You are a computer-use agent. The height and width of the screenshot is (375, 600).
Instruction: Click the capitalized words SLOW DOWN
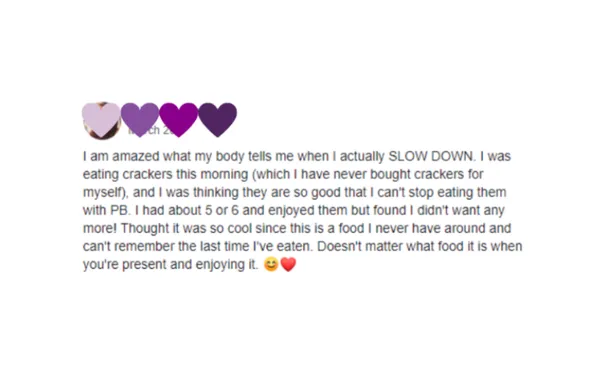431,156
